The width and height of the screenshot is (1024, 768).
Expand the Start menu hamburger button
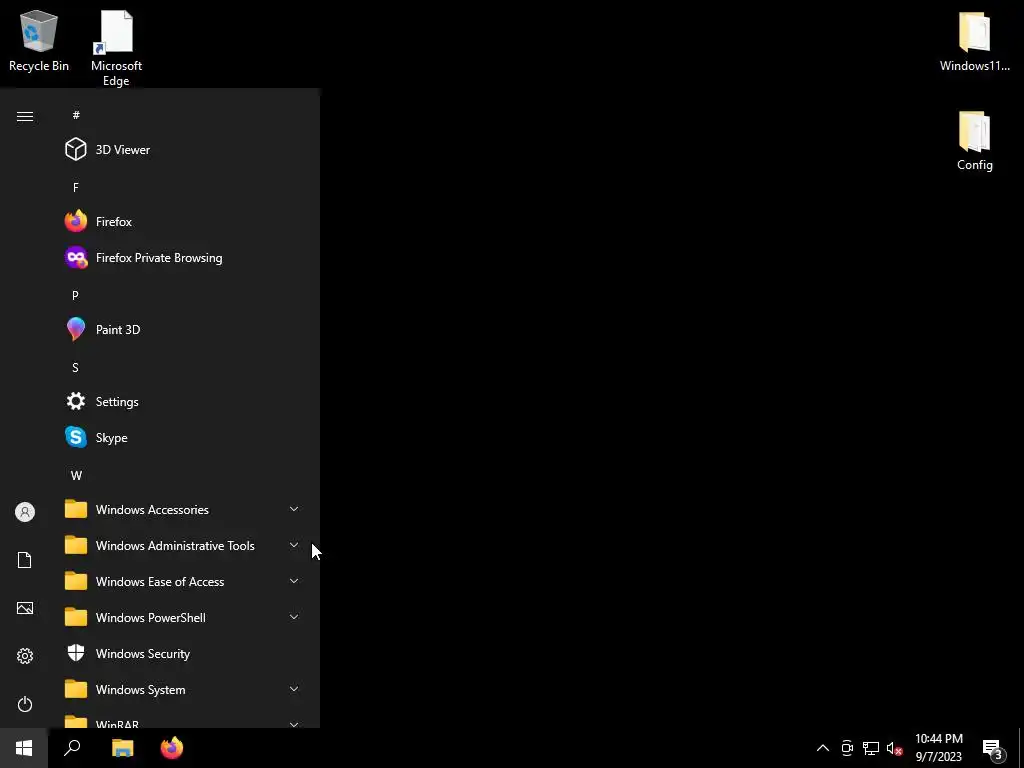25,116
